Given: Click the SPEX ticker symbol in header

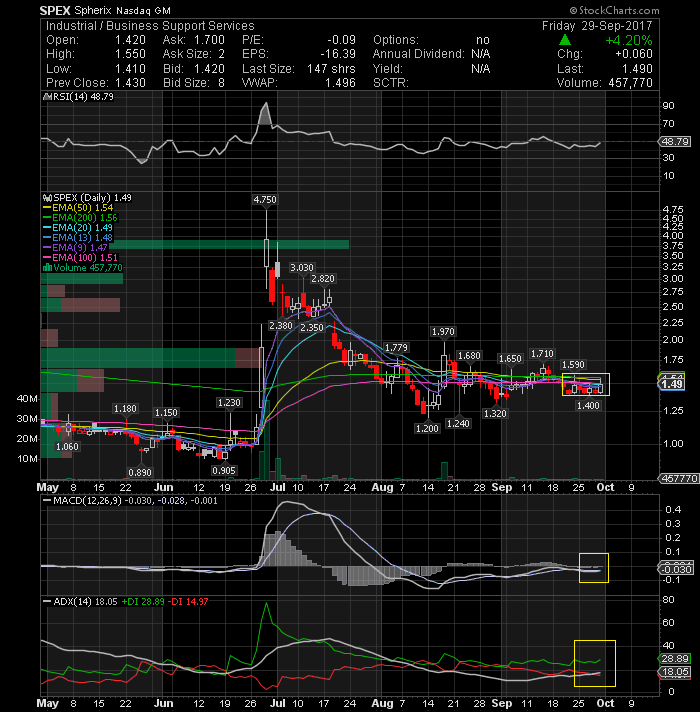Looking at the screenshot, I should (55, 10).
